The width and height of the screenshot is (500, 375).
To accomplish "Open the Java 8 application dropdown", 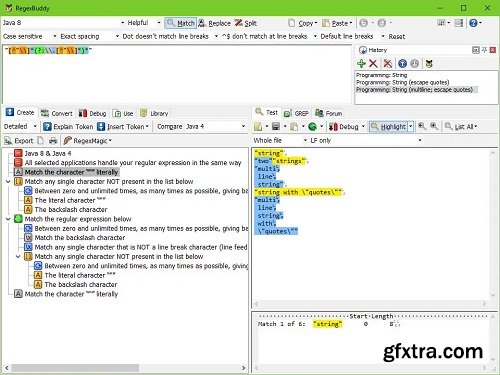I will tap(63, 23).
